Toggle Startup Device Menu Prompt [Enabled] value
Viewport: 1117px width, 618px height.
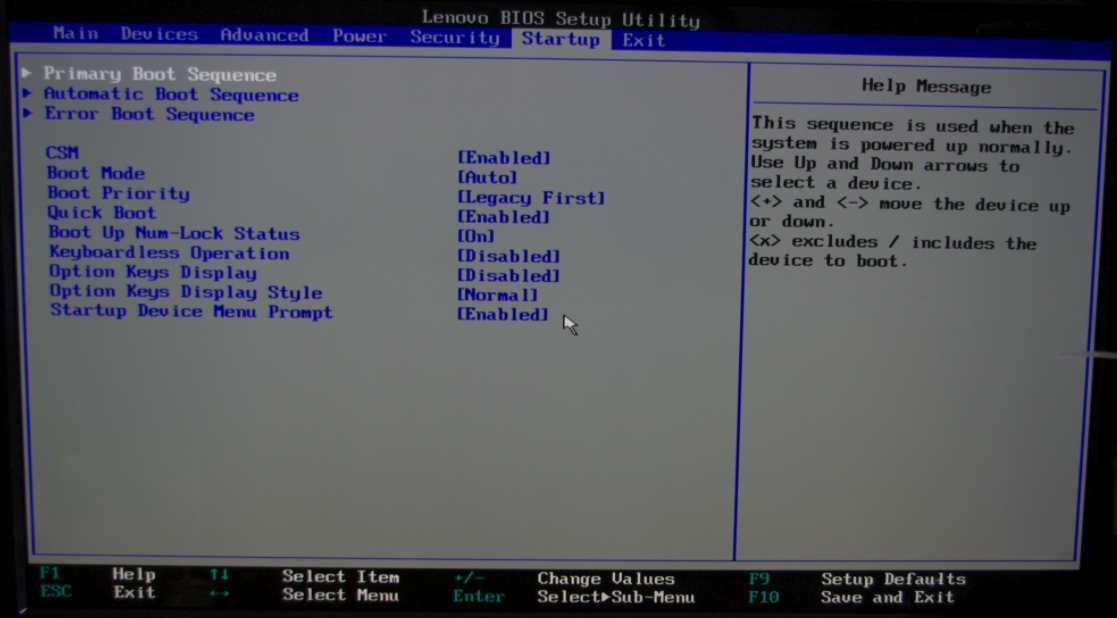[x=503, y=314]
